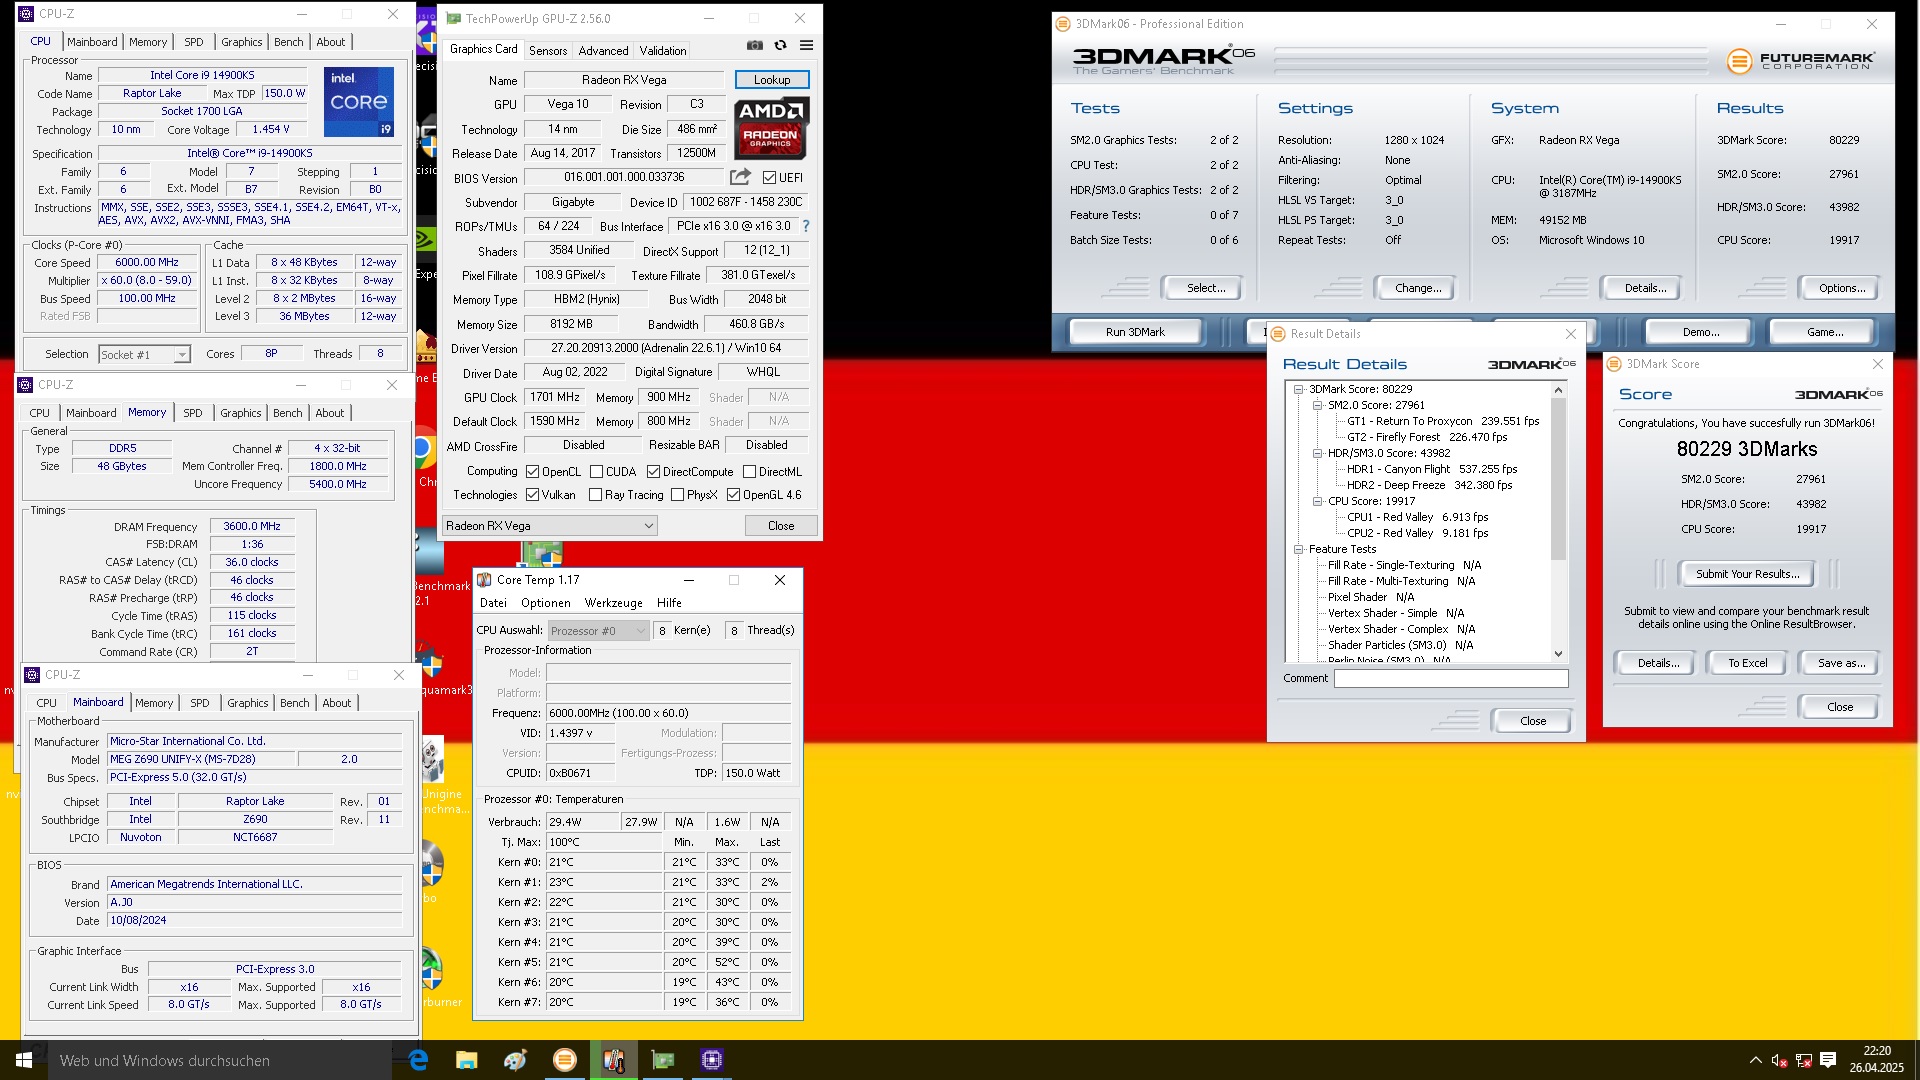
Task: Open the Socket #1 selection dropdown
Action: coord(144,355)
